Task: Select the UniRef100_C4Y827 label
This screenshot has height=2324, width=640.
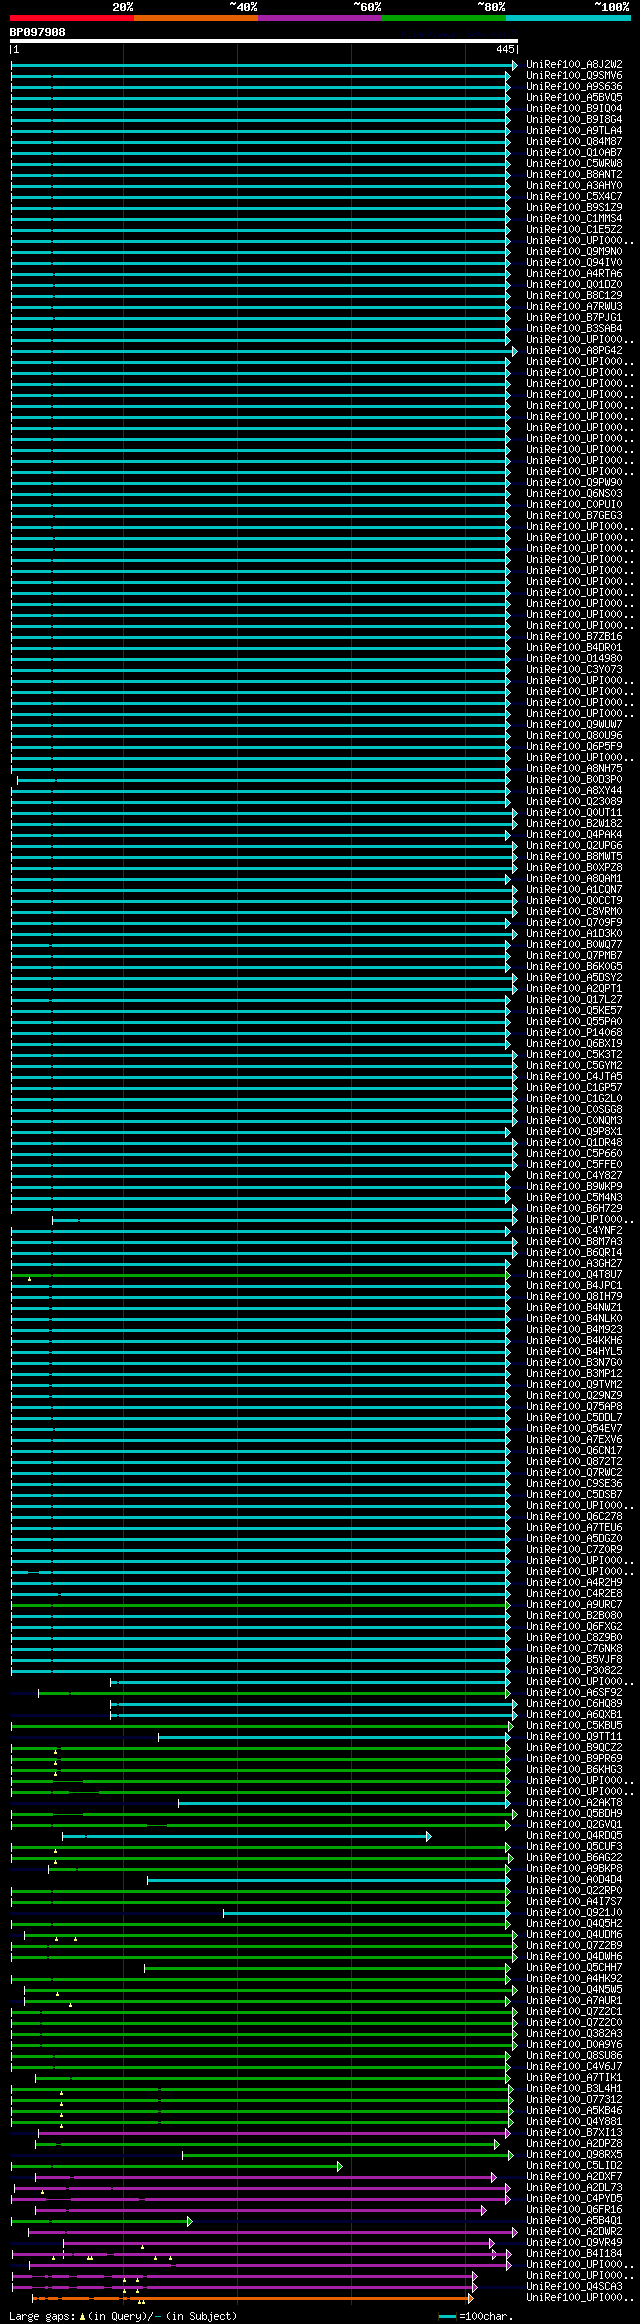Action: point(574,1176)
